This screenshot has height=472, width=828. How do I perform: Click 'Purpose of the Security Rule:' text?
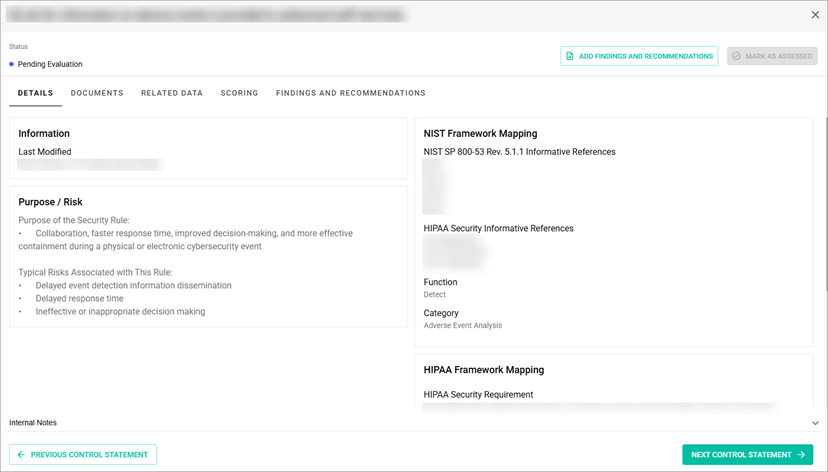tap(74, 220)
